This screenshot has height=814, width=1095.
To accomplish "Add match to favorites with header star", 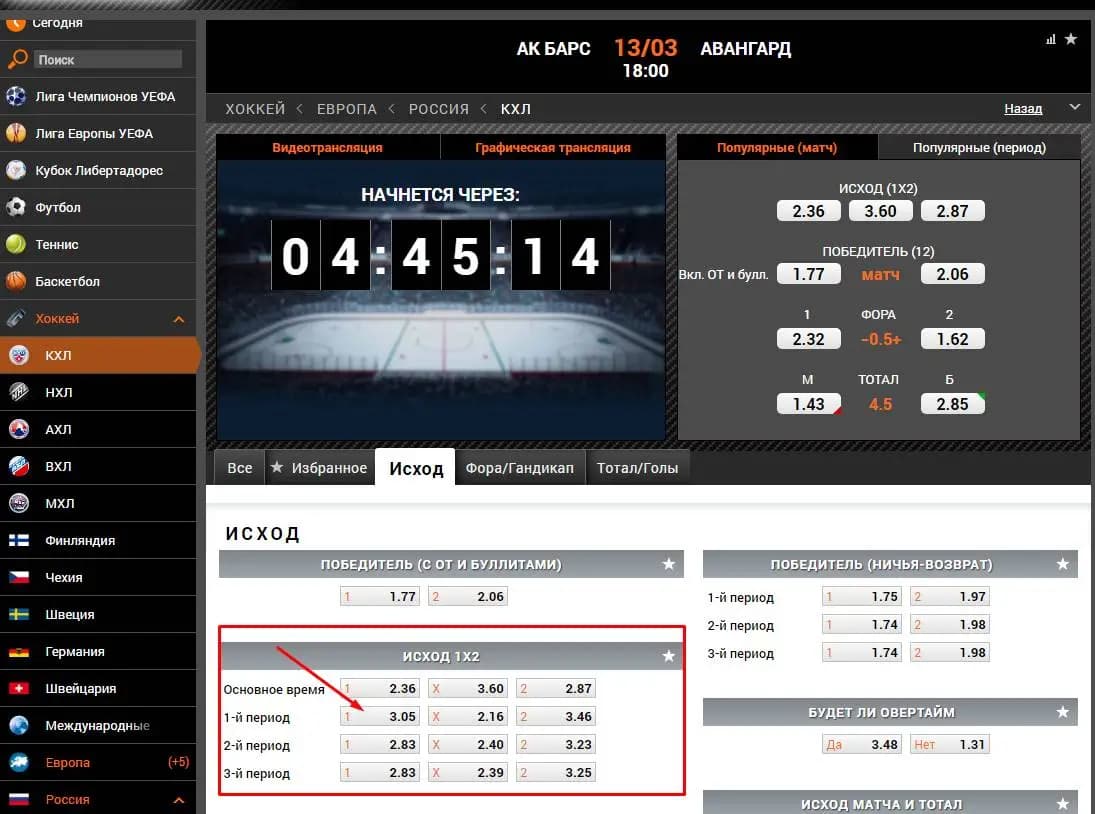I will tap(1071, 39).
